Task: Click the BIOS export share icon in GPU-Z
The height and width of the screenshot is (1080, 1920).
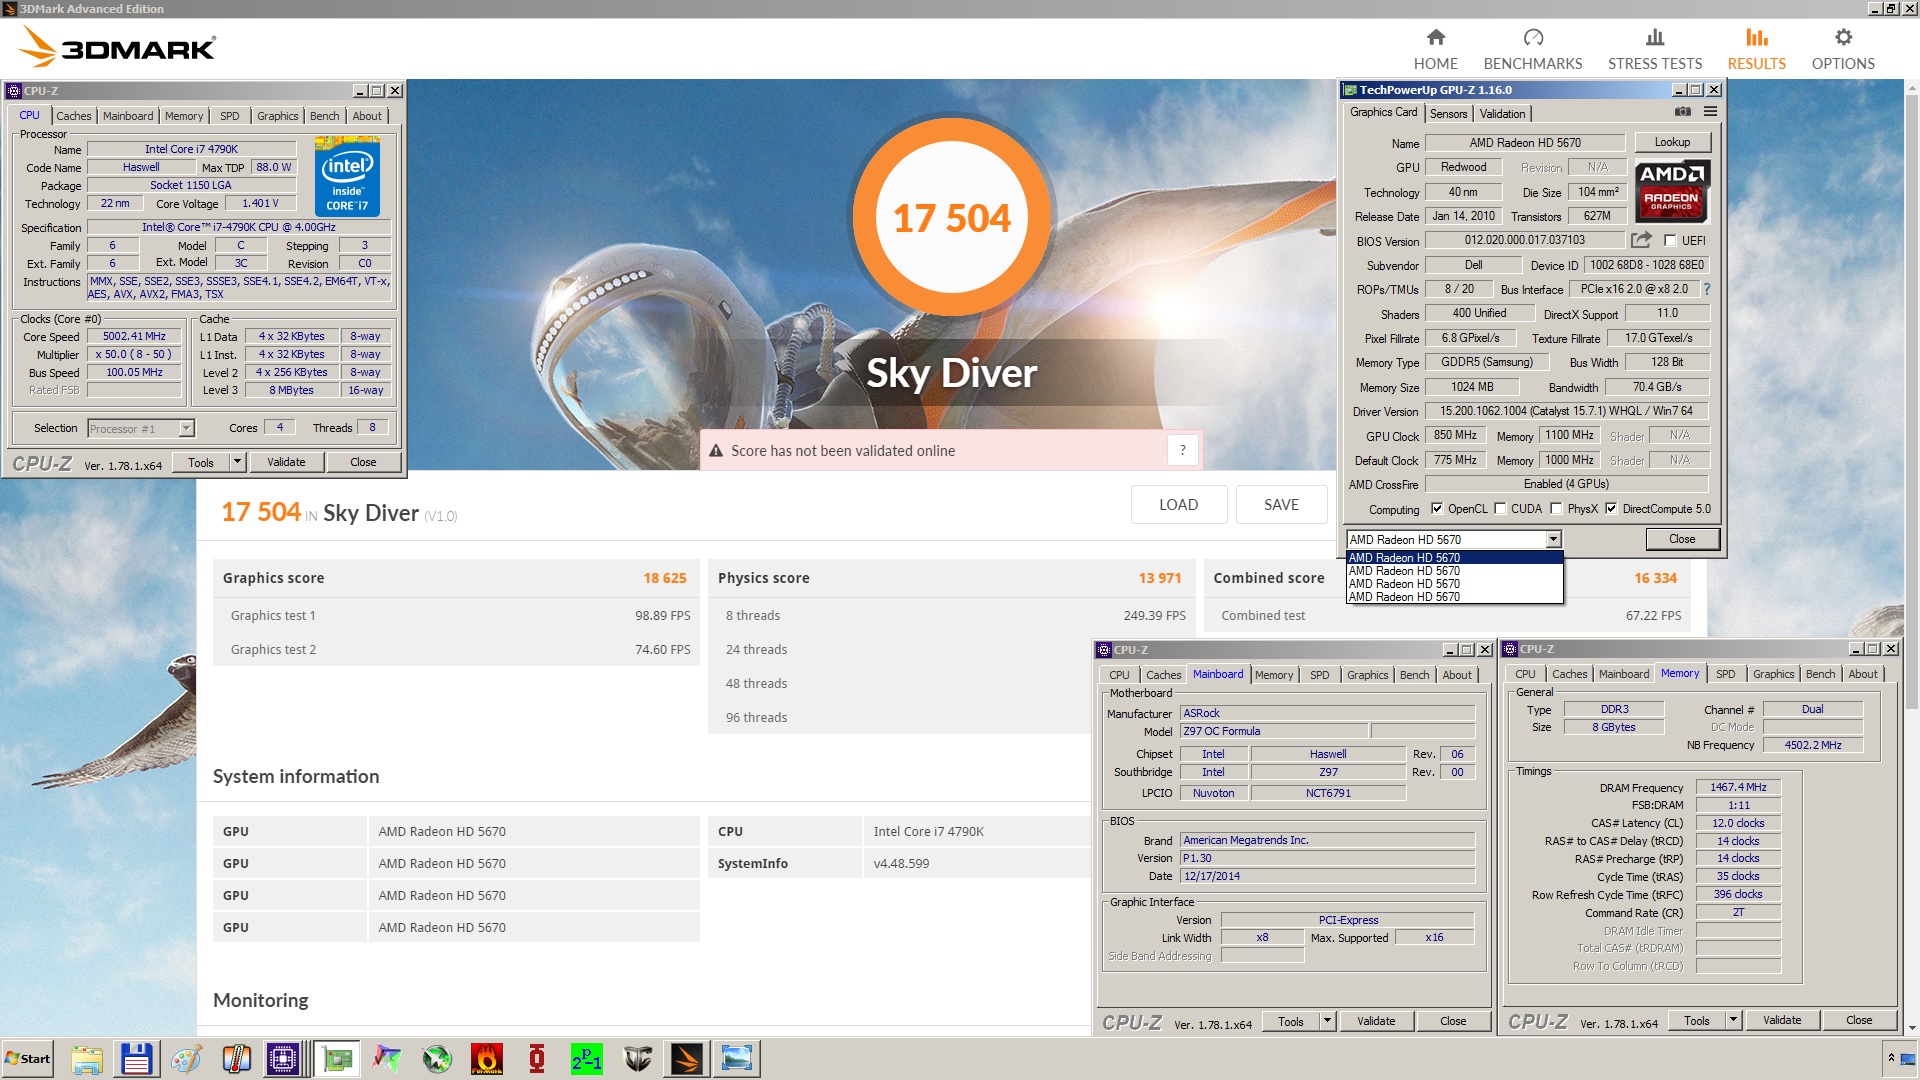Action: pyautogui.click(x=1641, y=240)
